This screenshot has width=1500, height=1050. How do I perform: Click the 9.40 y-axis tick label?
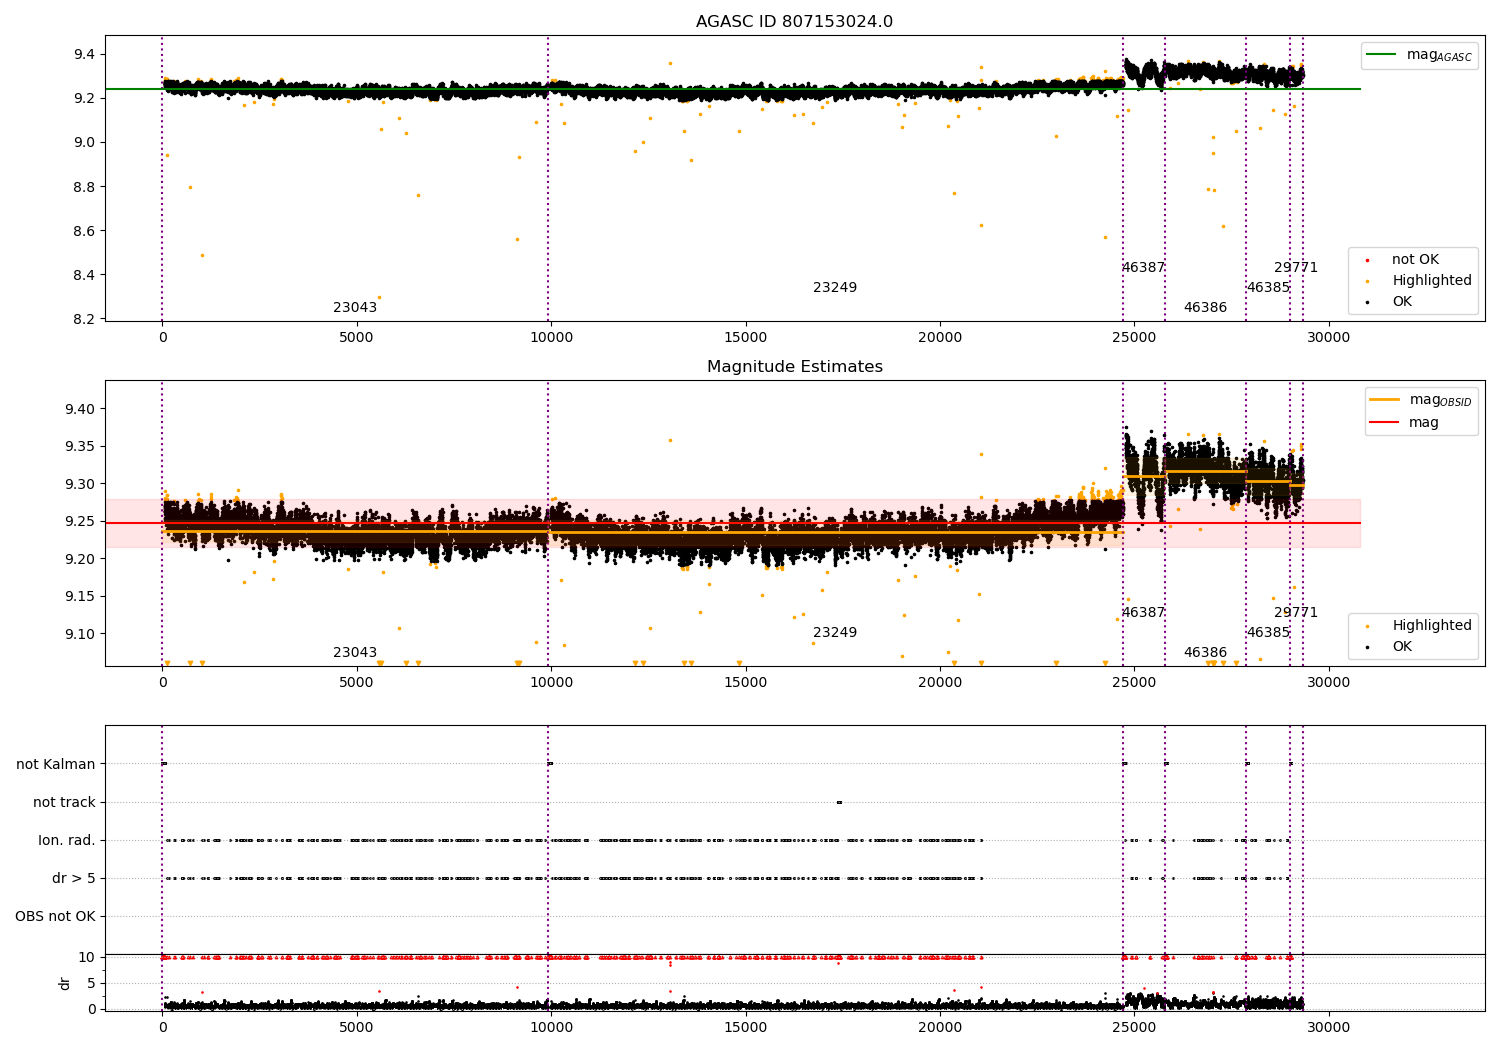[81, 409]
